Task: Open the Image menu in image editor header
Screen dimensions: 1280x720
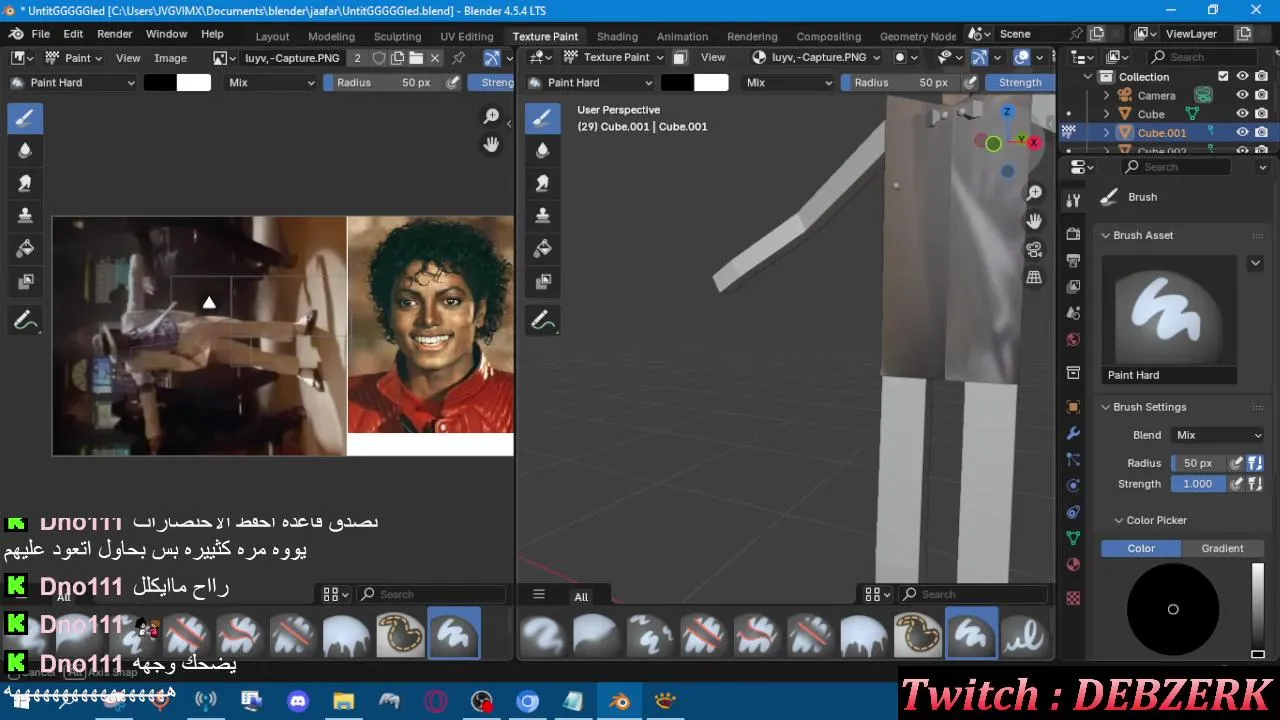Action: coord(170,58)
